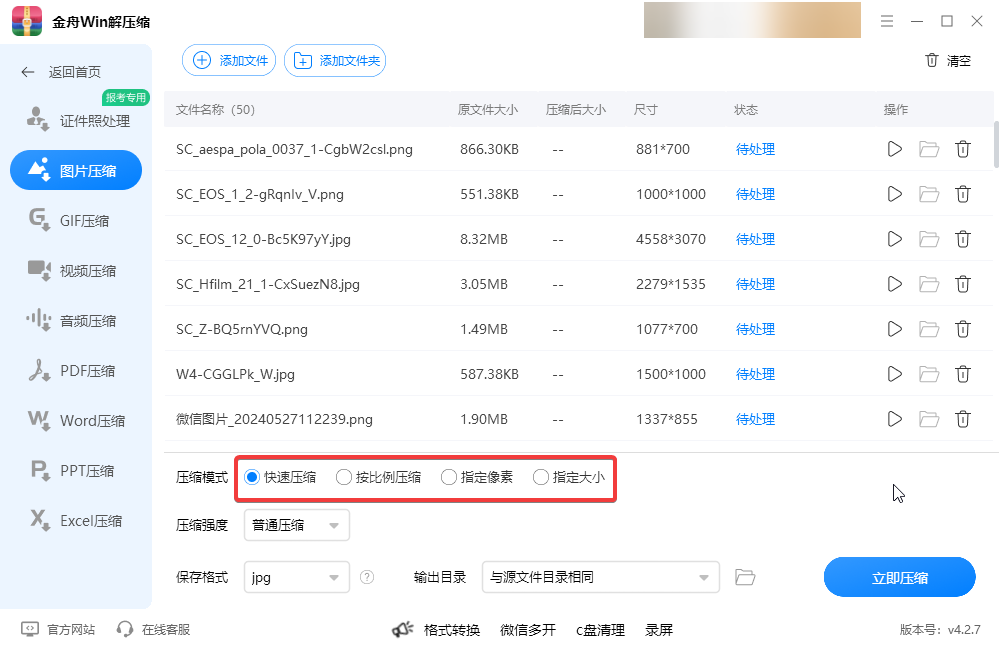Switch to Word压缩

click(x=76, y=420)
